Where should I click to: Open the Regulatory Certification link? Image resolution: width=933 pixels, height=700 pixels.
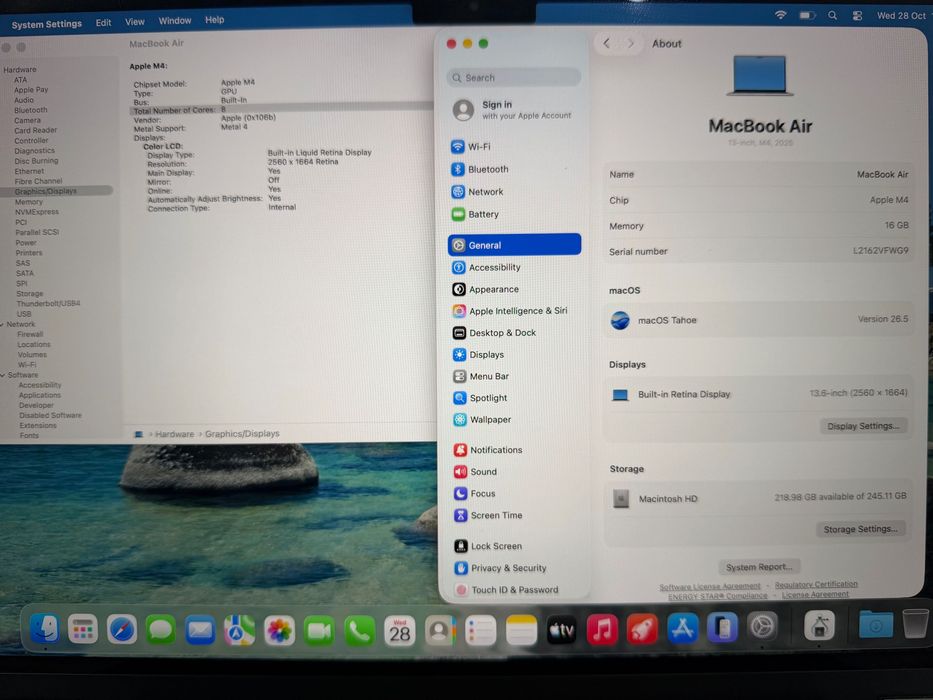click(816, 585)
